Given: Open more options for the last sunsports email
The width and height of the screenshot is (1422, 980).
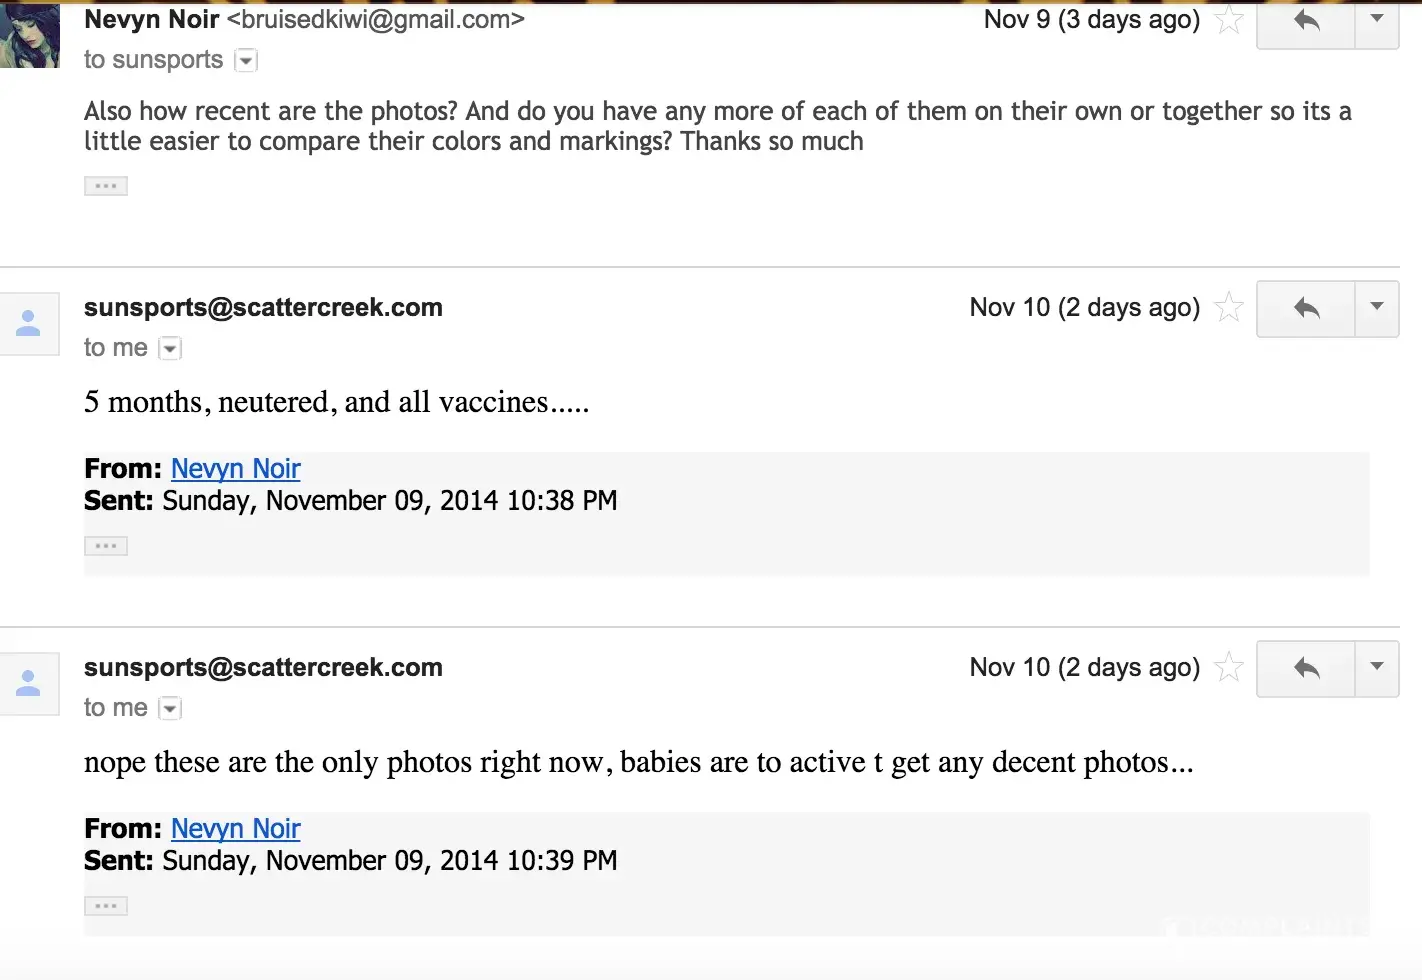Looking at the screenshot, I should (1377, 668).
